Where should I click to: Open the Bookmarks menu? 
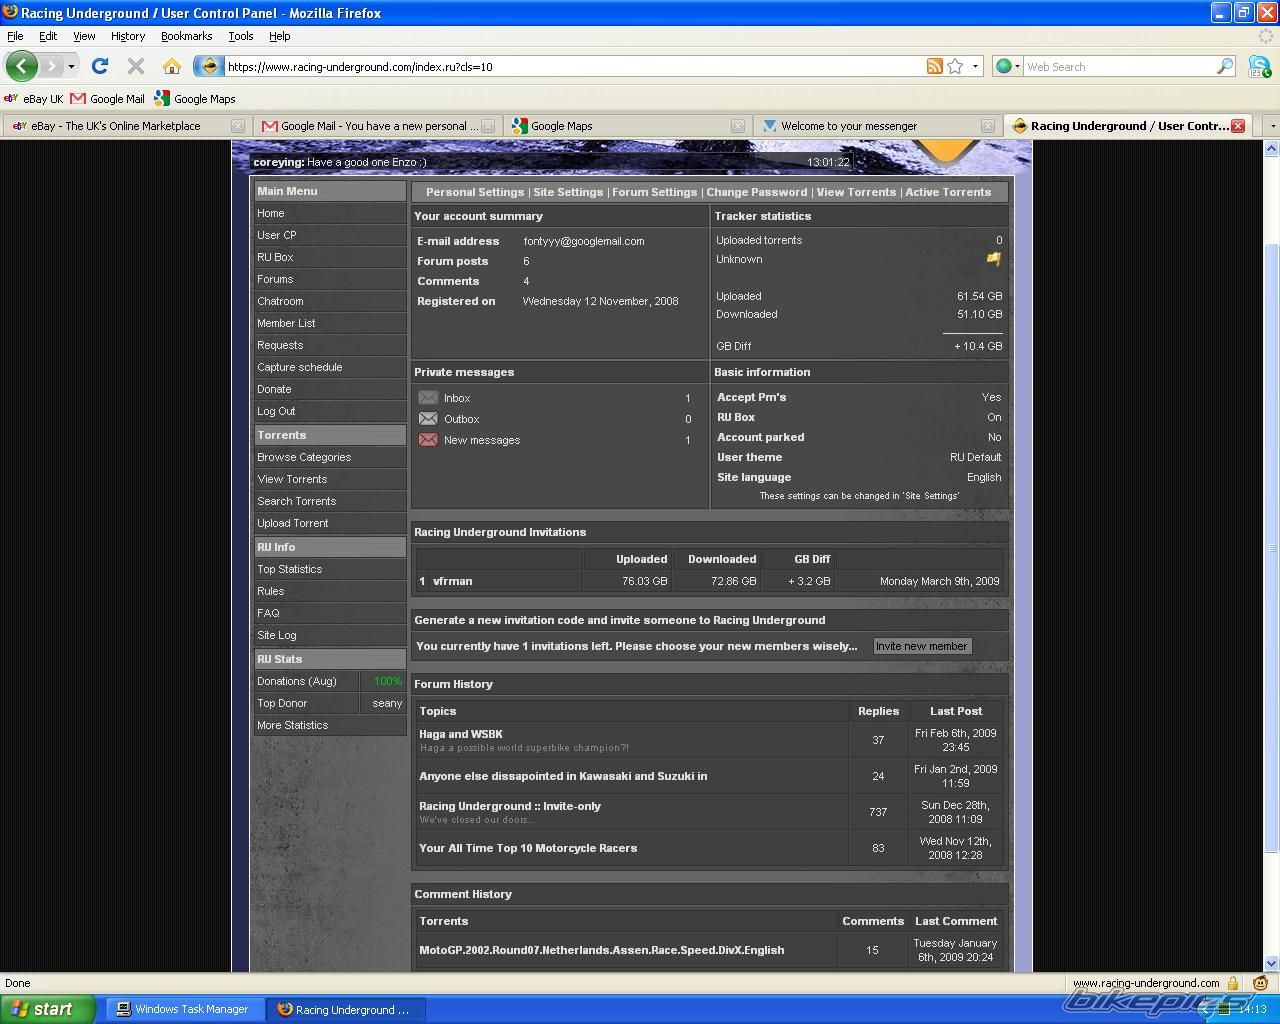coord(186,36)
